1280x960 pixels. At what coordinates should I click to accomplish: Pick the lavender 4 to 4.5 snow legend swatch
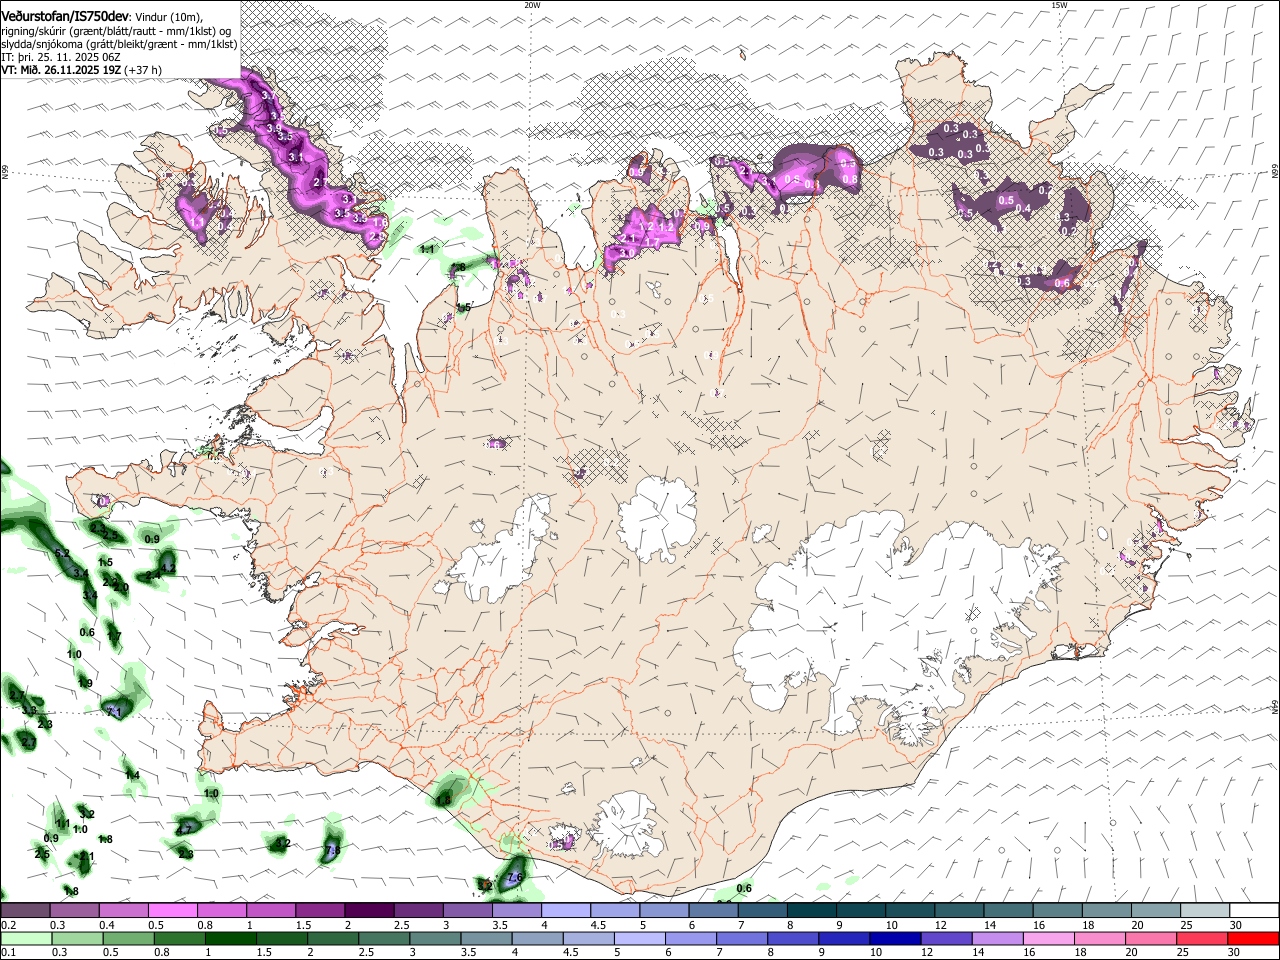[x=565, y=911]
